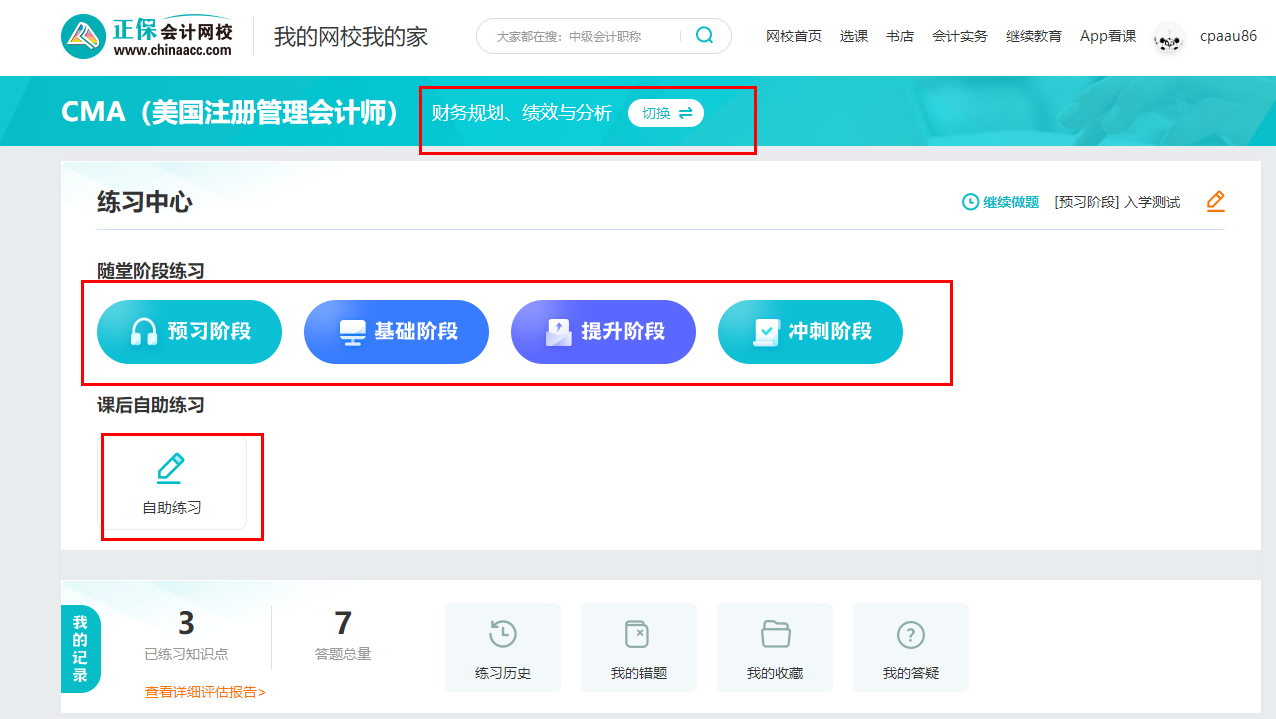Click the clock icon beside 继续做题

point(970,202)
